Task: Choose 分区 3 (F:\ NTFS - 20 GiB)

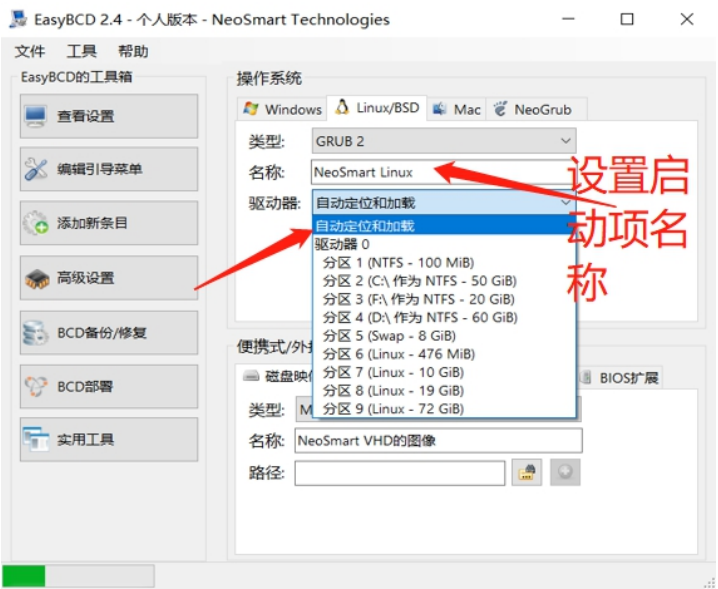Action: tap(444, 299)
